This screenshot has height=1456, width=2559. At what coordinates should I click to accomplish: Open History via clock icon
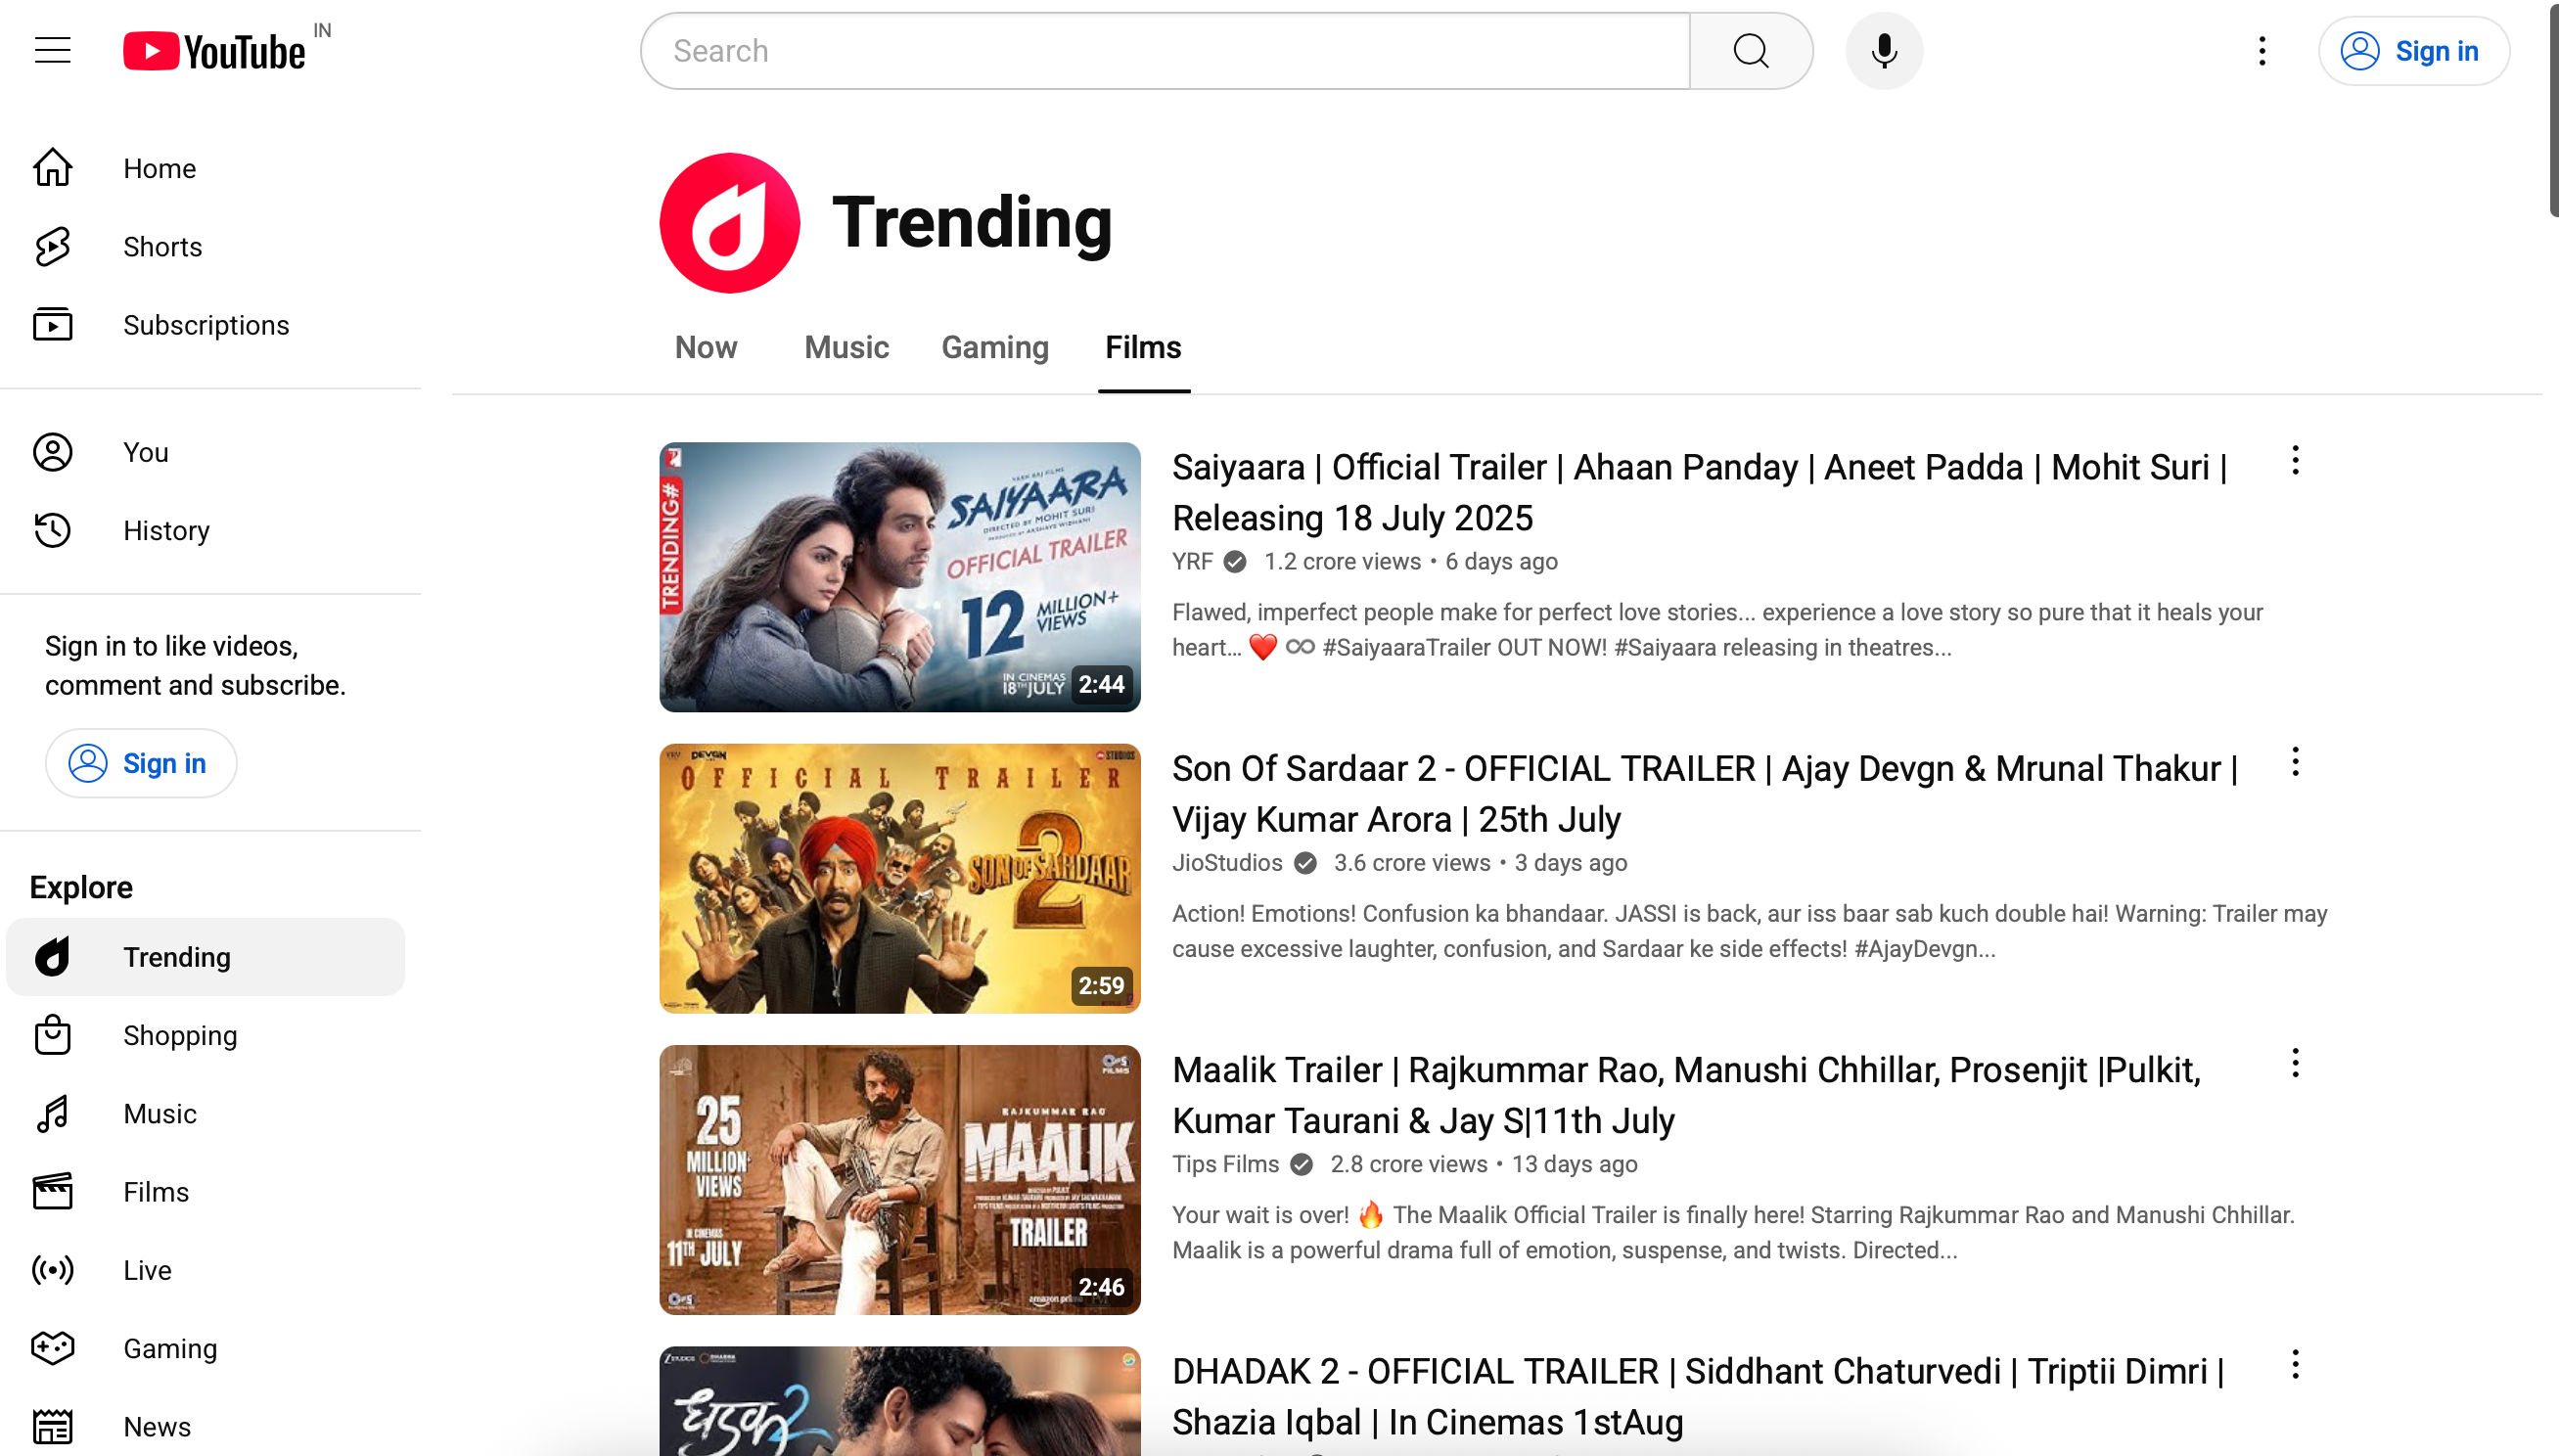(52, 530)
